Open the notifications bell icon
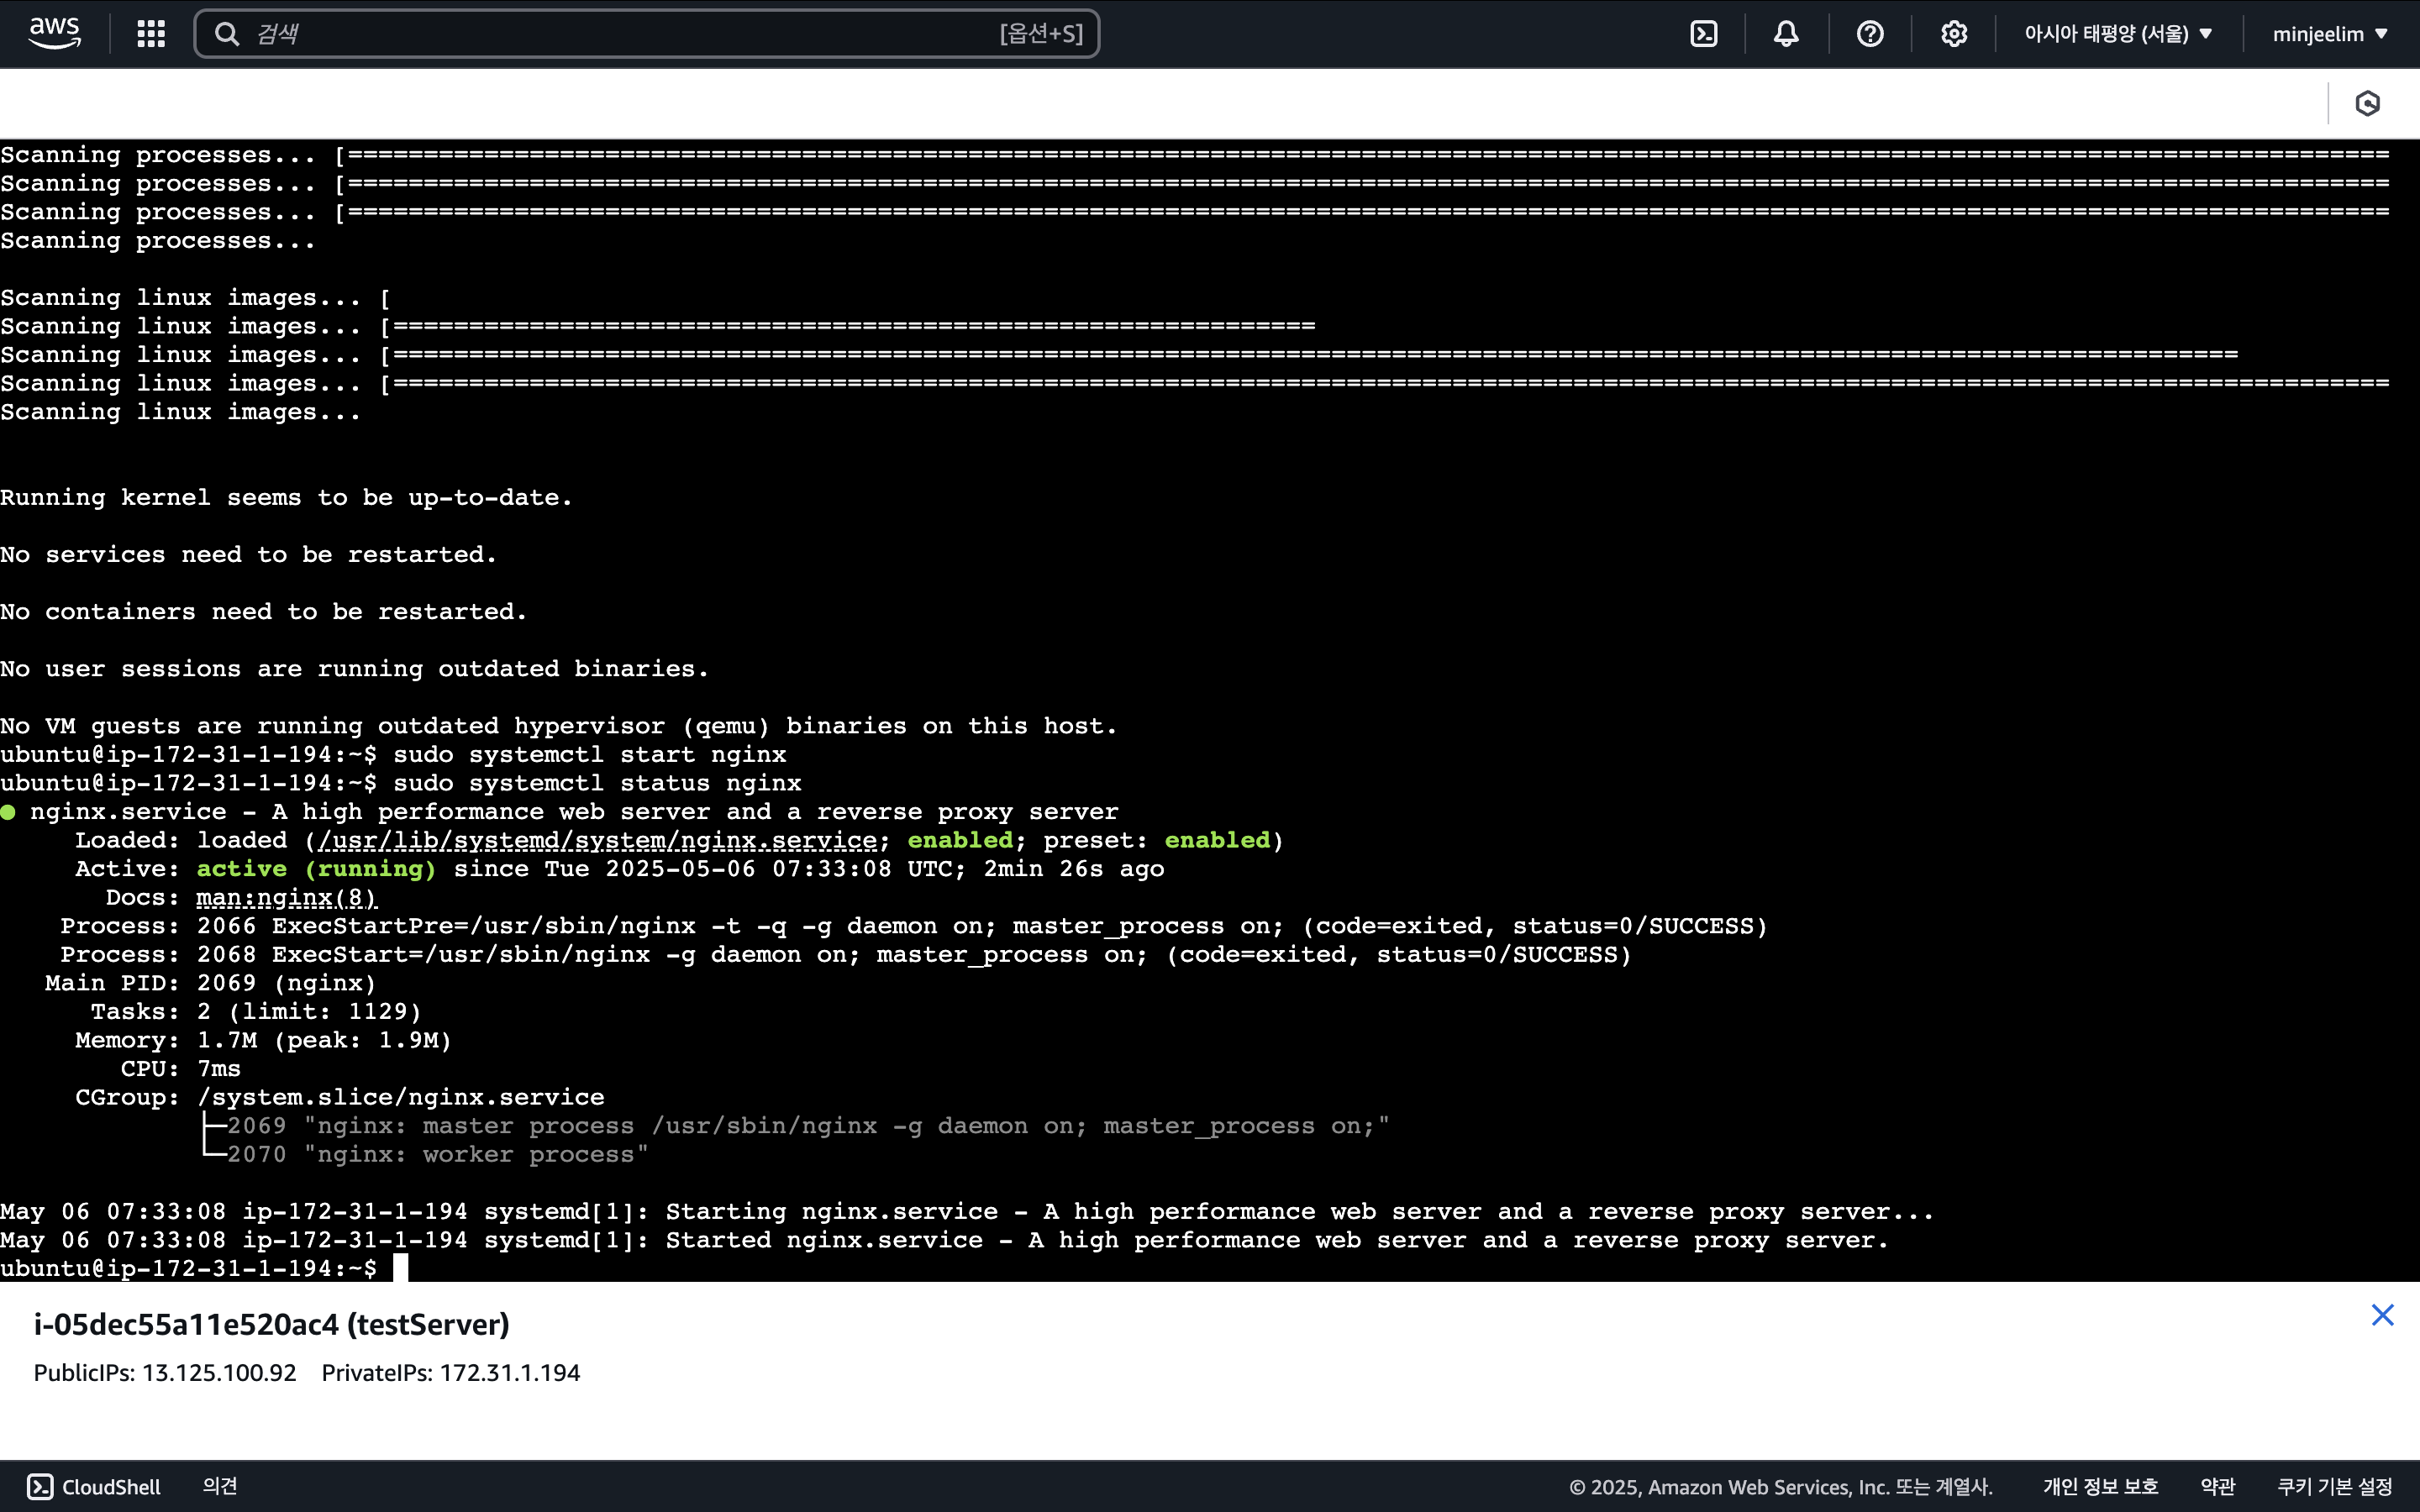Viewport: 2420px width, 1512px height. (x=1786, y=34)
